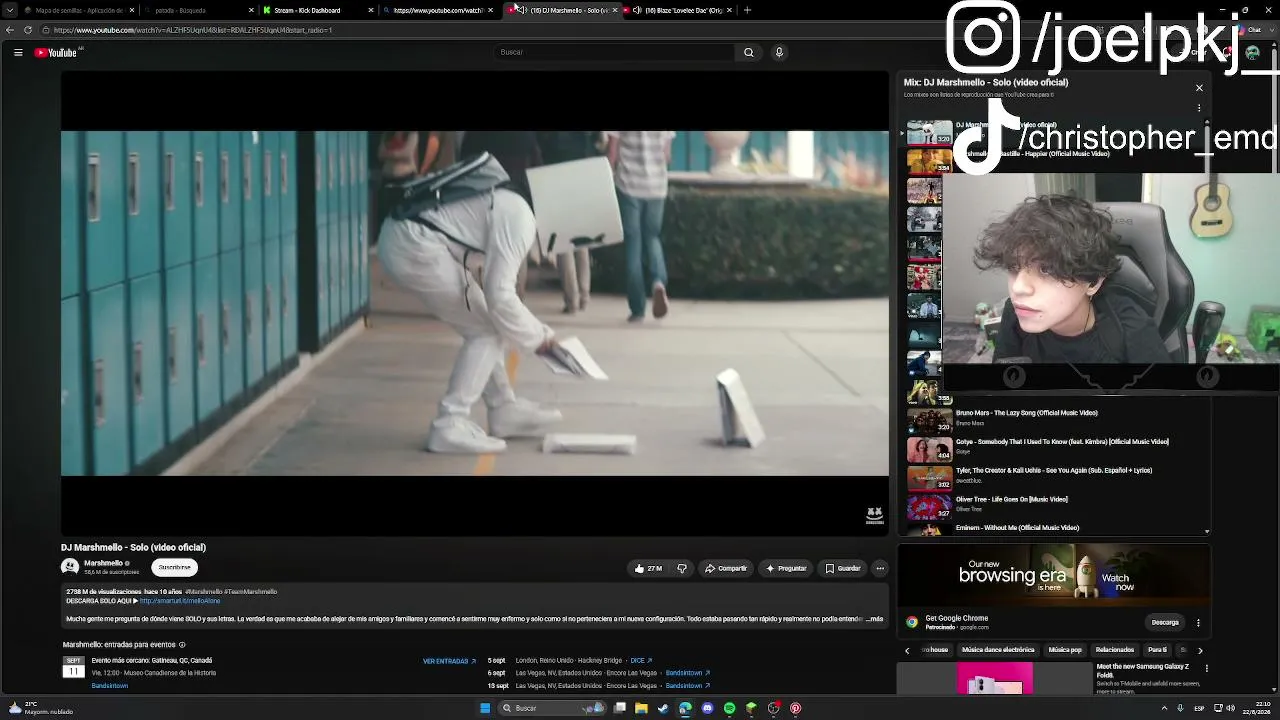Open the Mix playlist options menu
This screenshot has width=1280, height=720.
[x=1199, y=108]
